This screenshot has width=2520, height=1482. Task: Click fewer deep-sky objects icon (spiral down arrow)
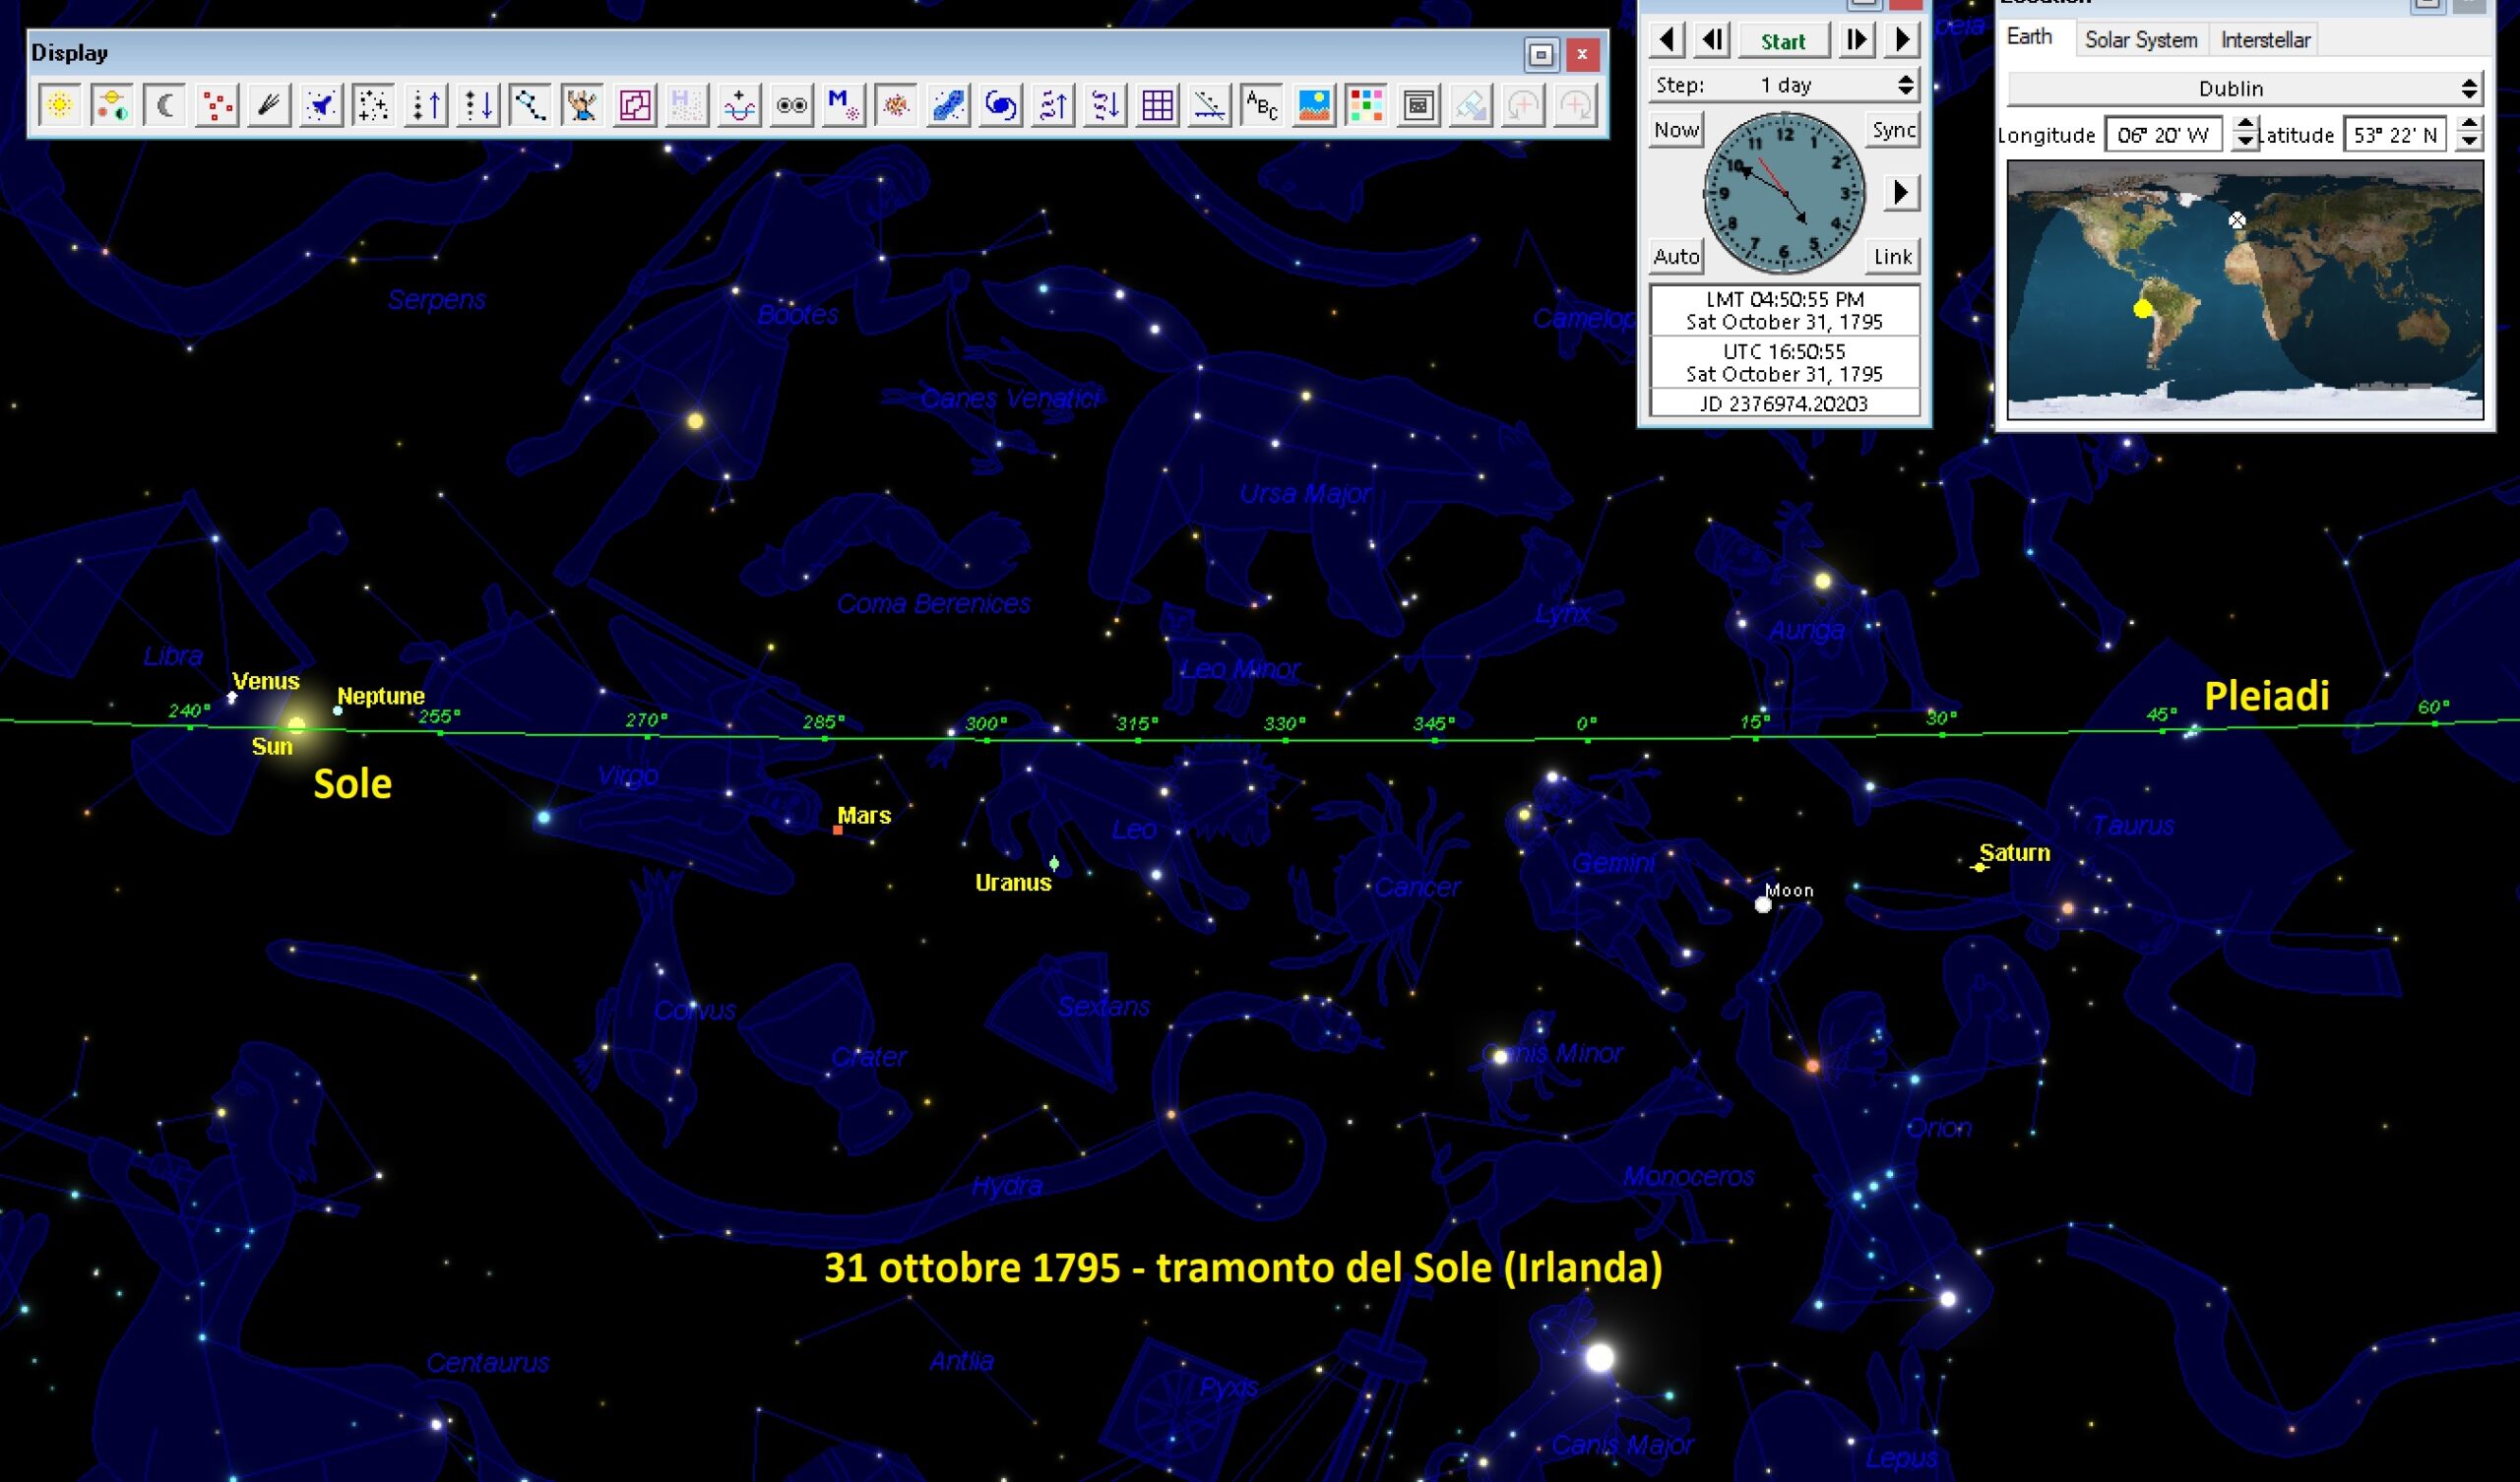pos(1104,105)
